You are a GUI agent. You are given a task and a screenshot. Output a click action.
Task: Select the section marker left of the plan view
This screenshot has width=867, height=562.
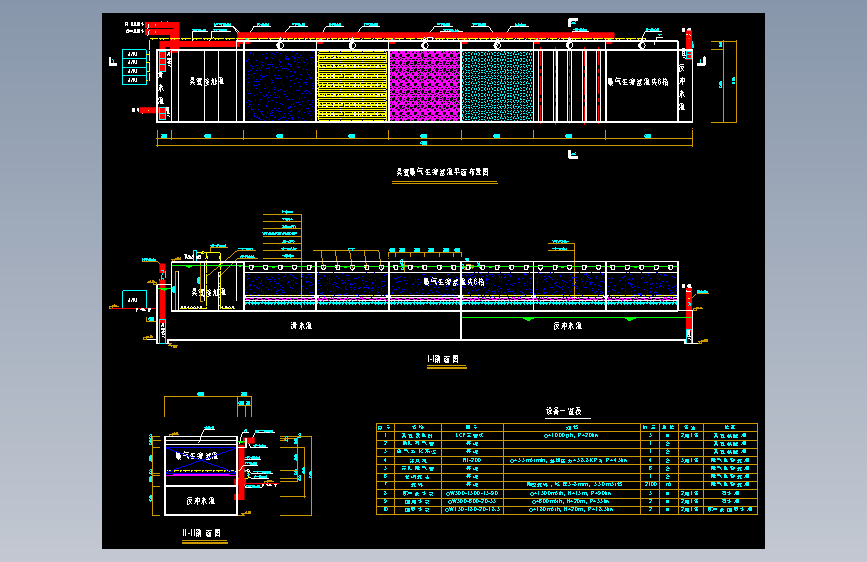(x=113, y=61)
